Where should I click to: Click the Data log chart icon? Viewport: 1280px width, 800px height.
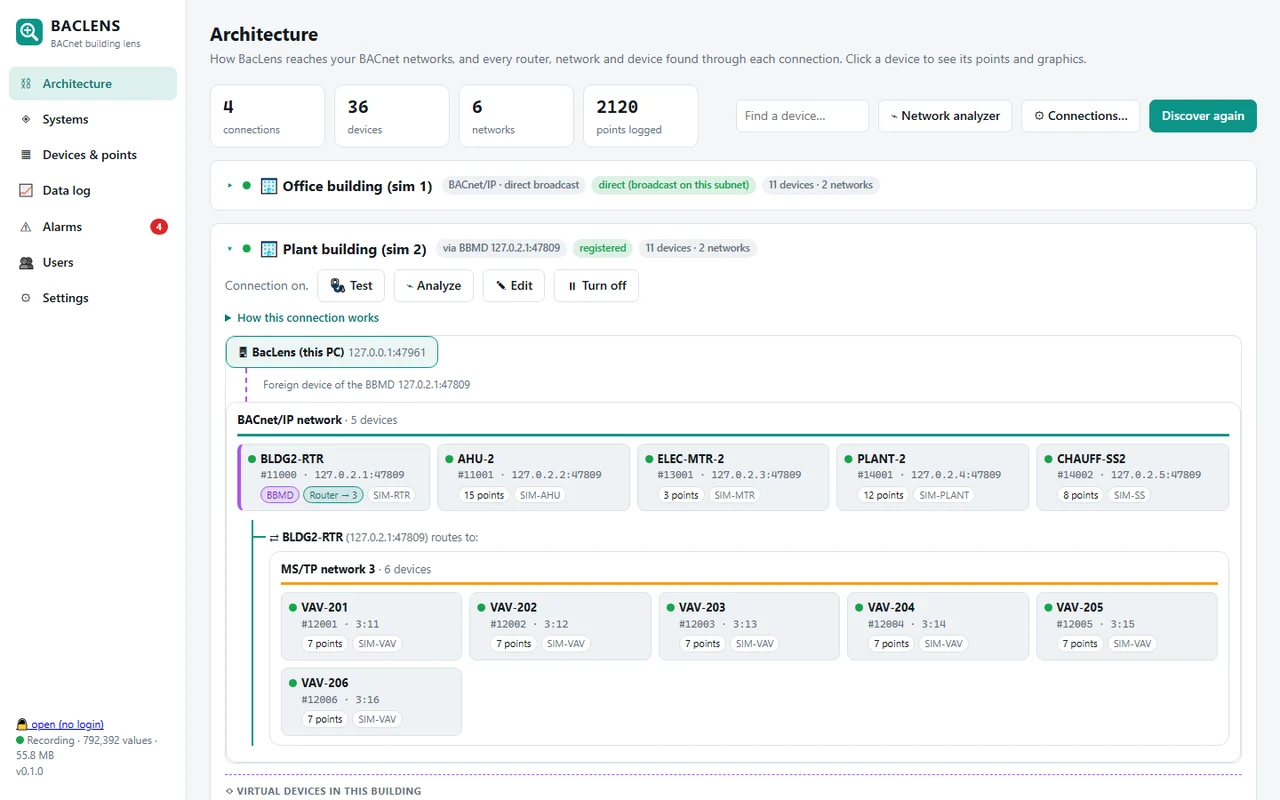(x=26, y=191)
